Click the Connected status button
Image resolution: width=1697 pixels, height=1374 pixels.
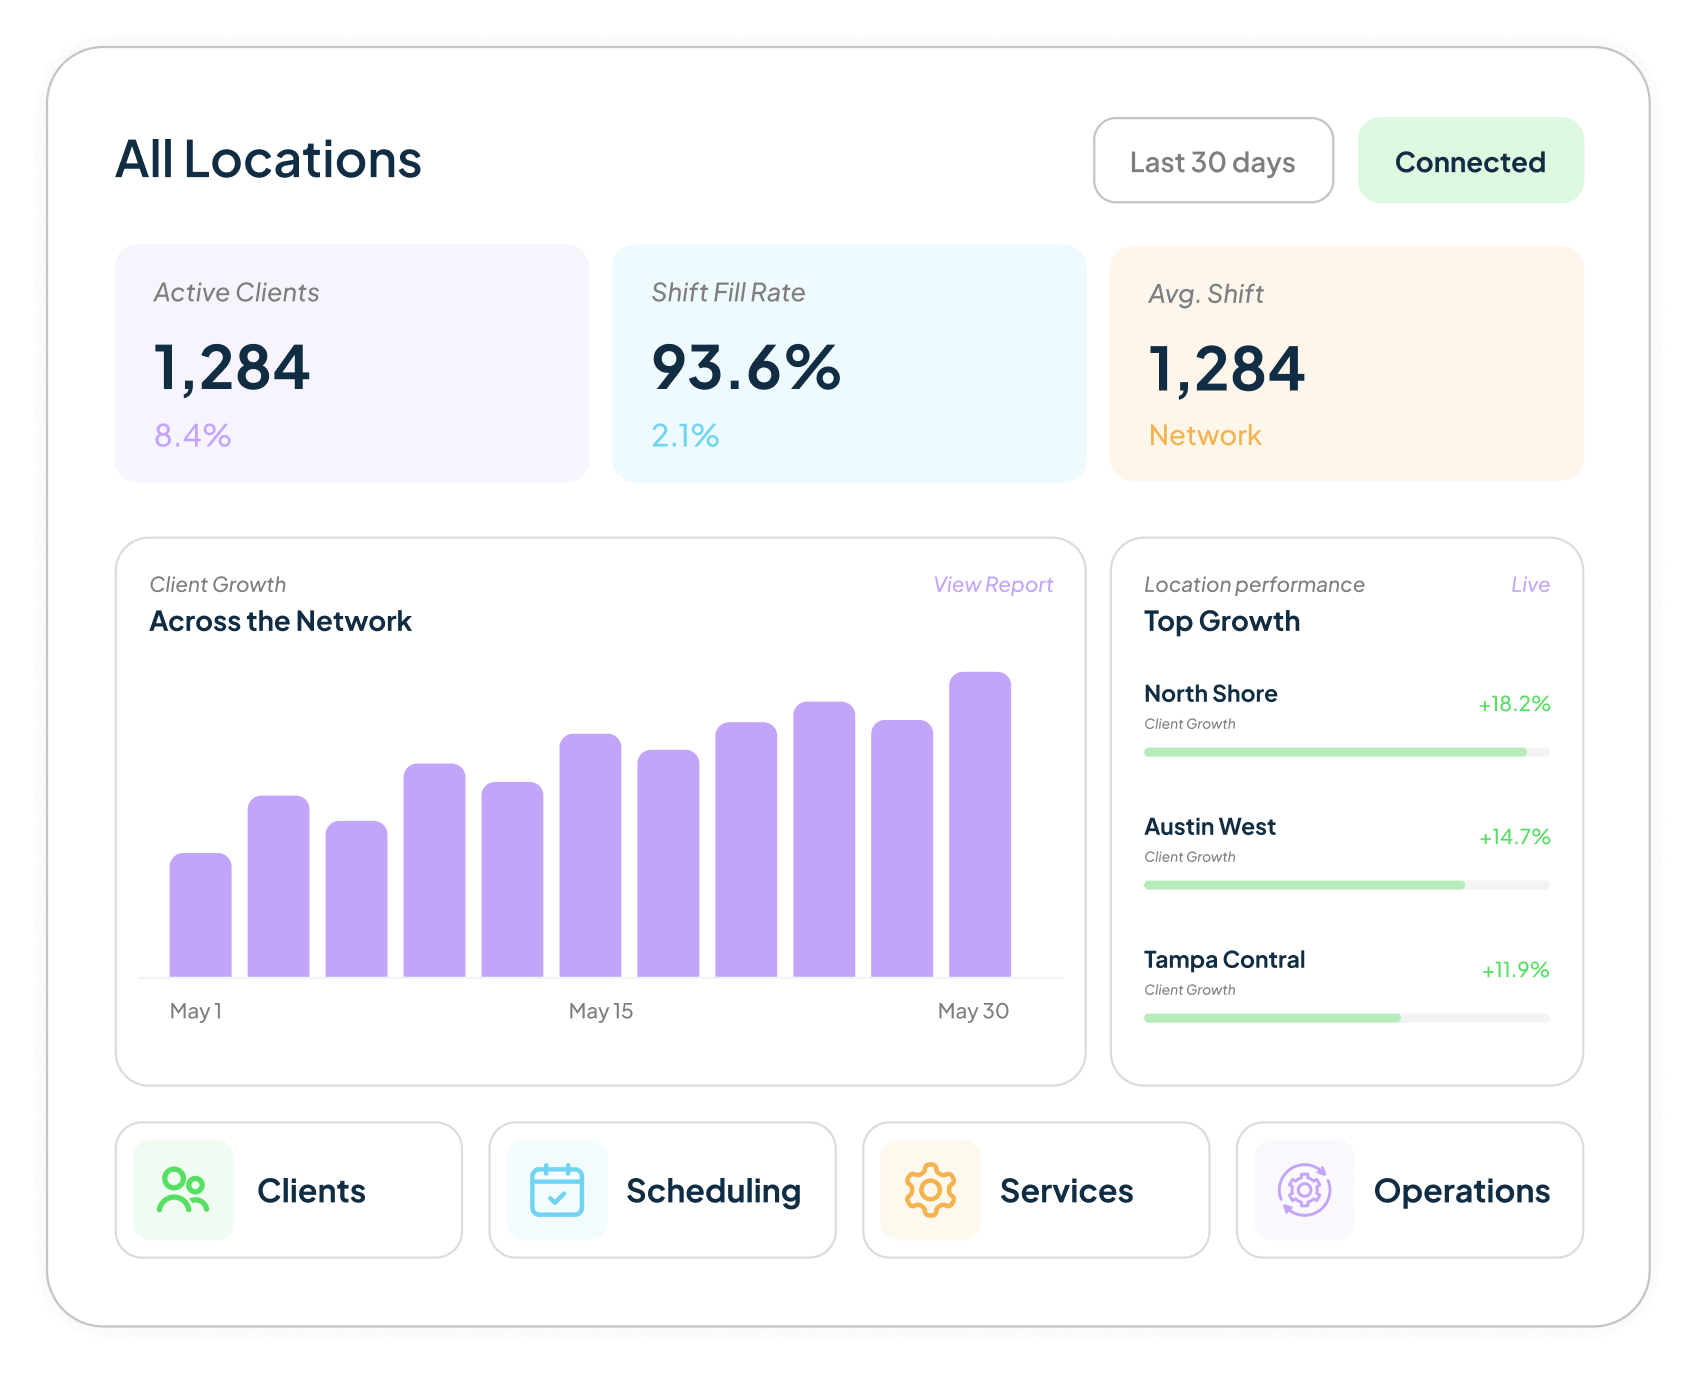[x=1470, y=161]
